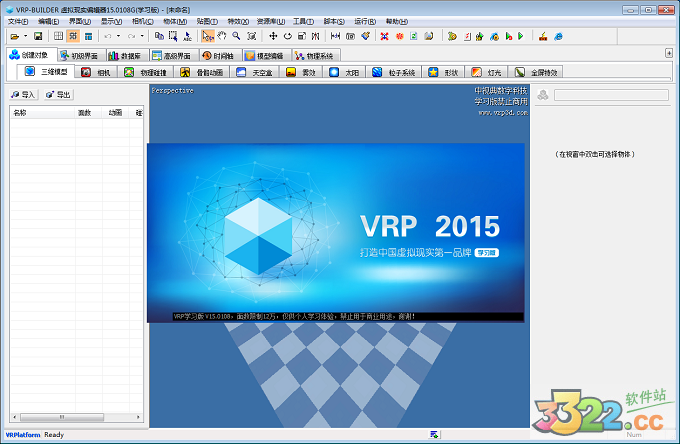Switch to the 模型编辑 tab

[265, 56]
